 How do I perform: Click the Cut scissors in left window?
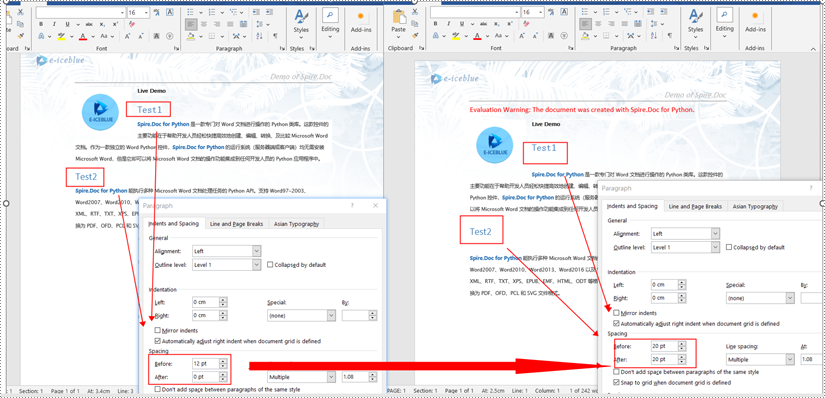21,12
